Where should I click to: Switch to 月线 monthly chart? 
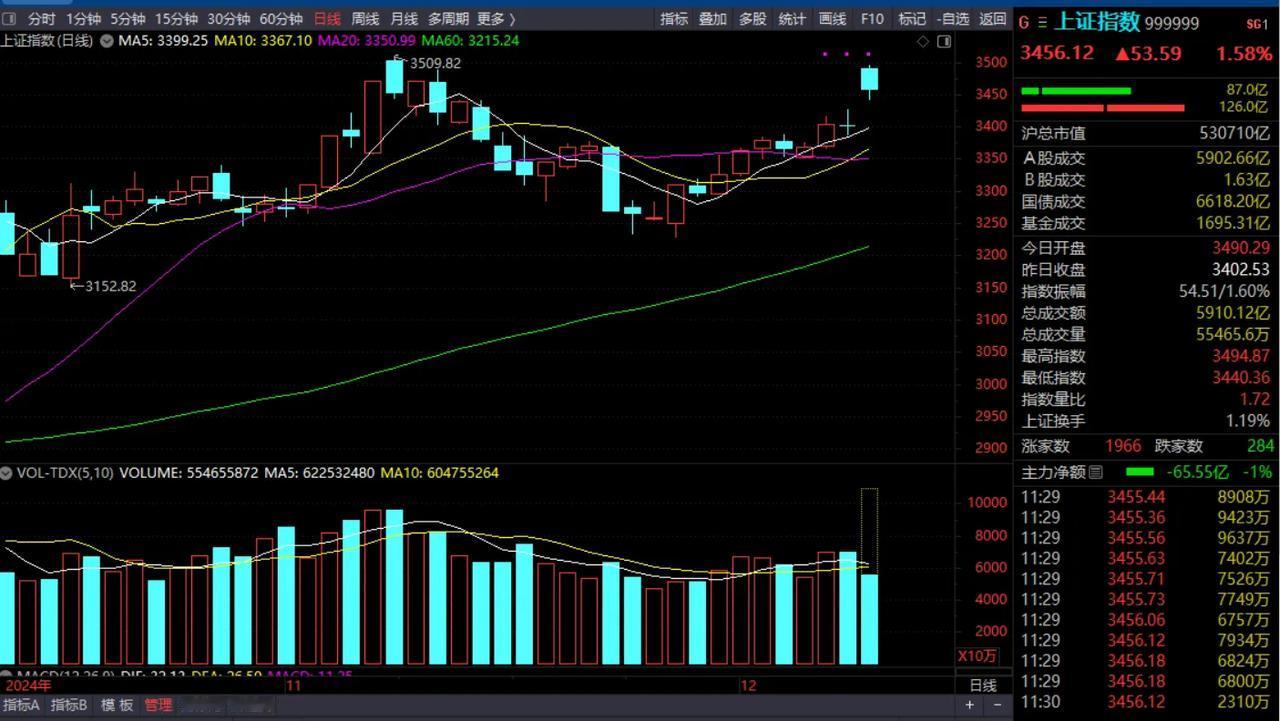point(404,19)
